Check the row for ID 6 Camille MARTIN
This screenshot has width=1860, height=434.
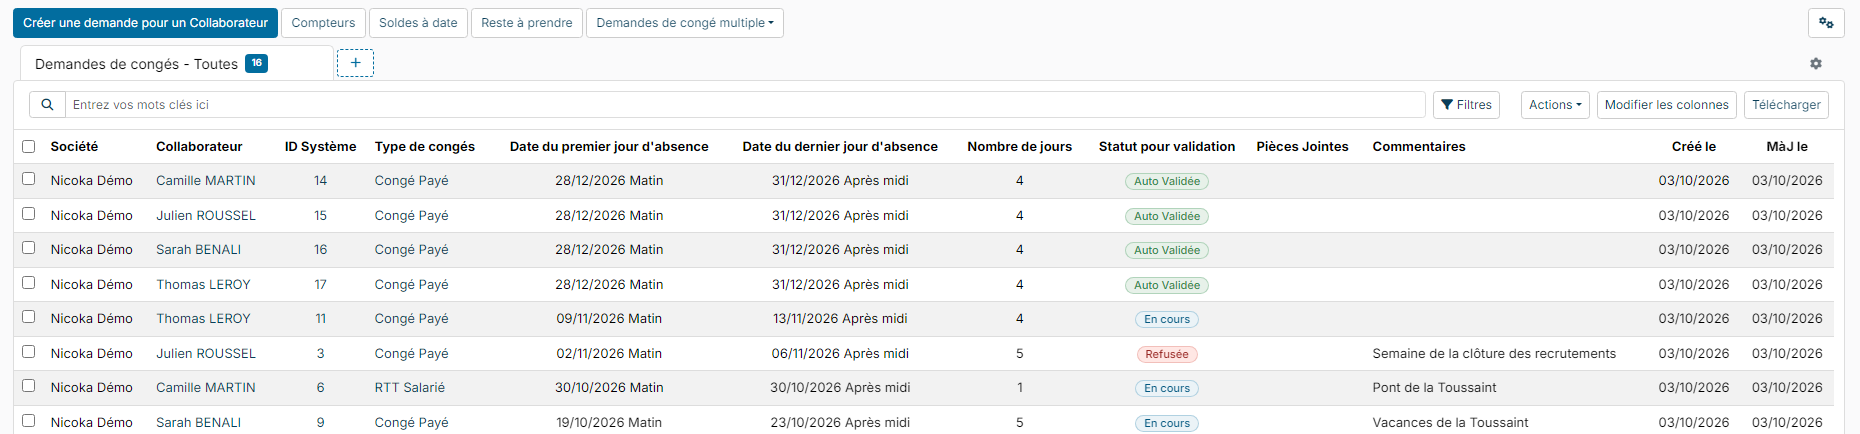click(x=29, y=386)
